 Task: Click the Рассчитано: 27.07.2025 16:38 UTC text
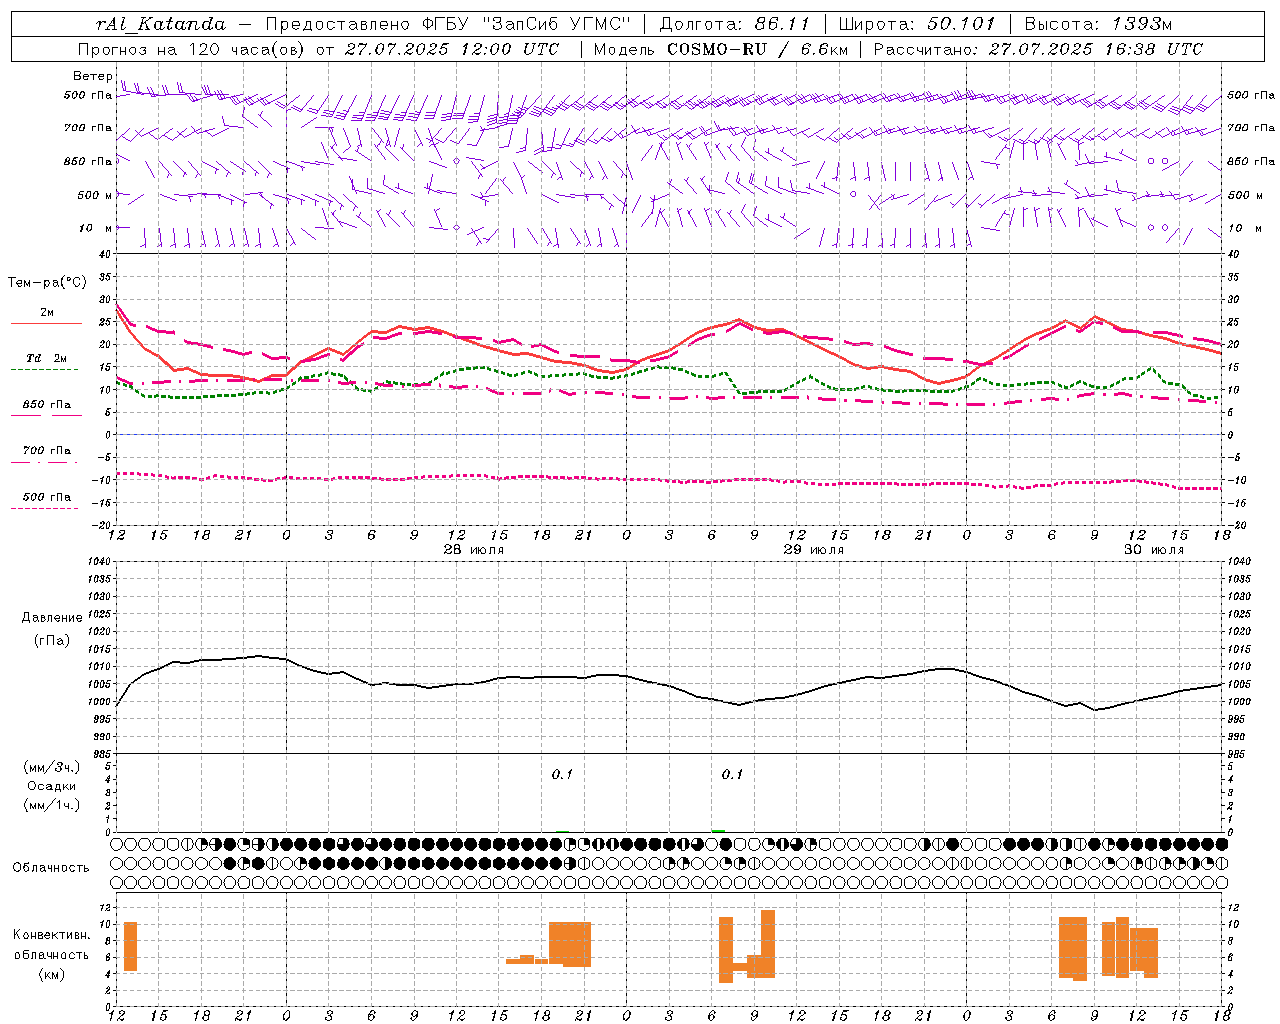pos(1038,49)
